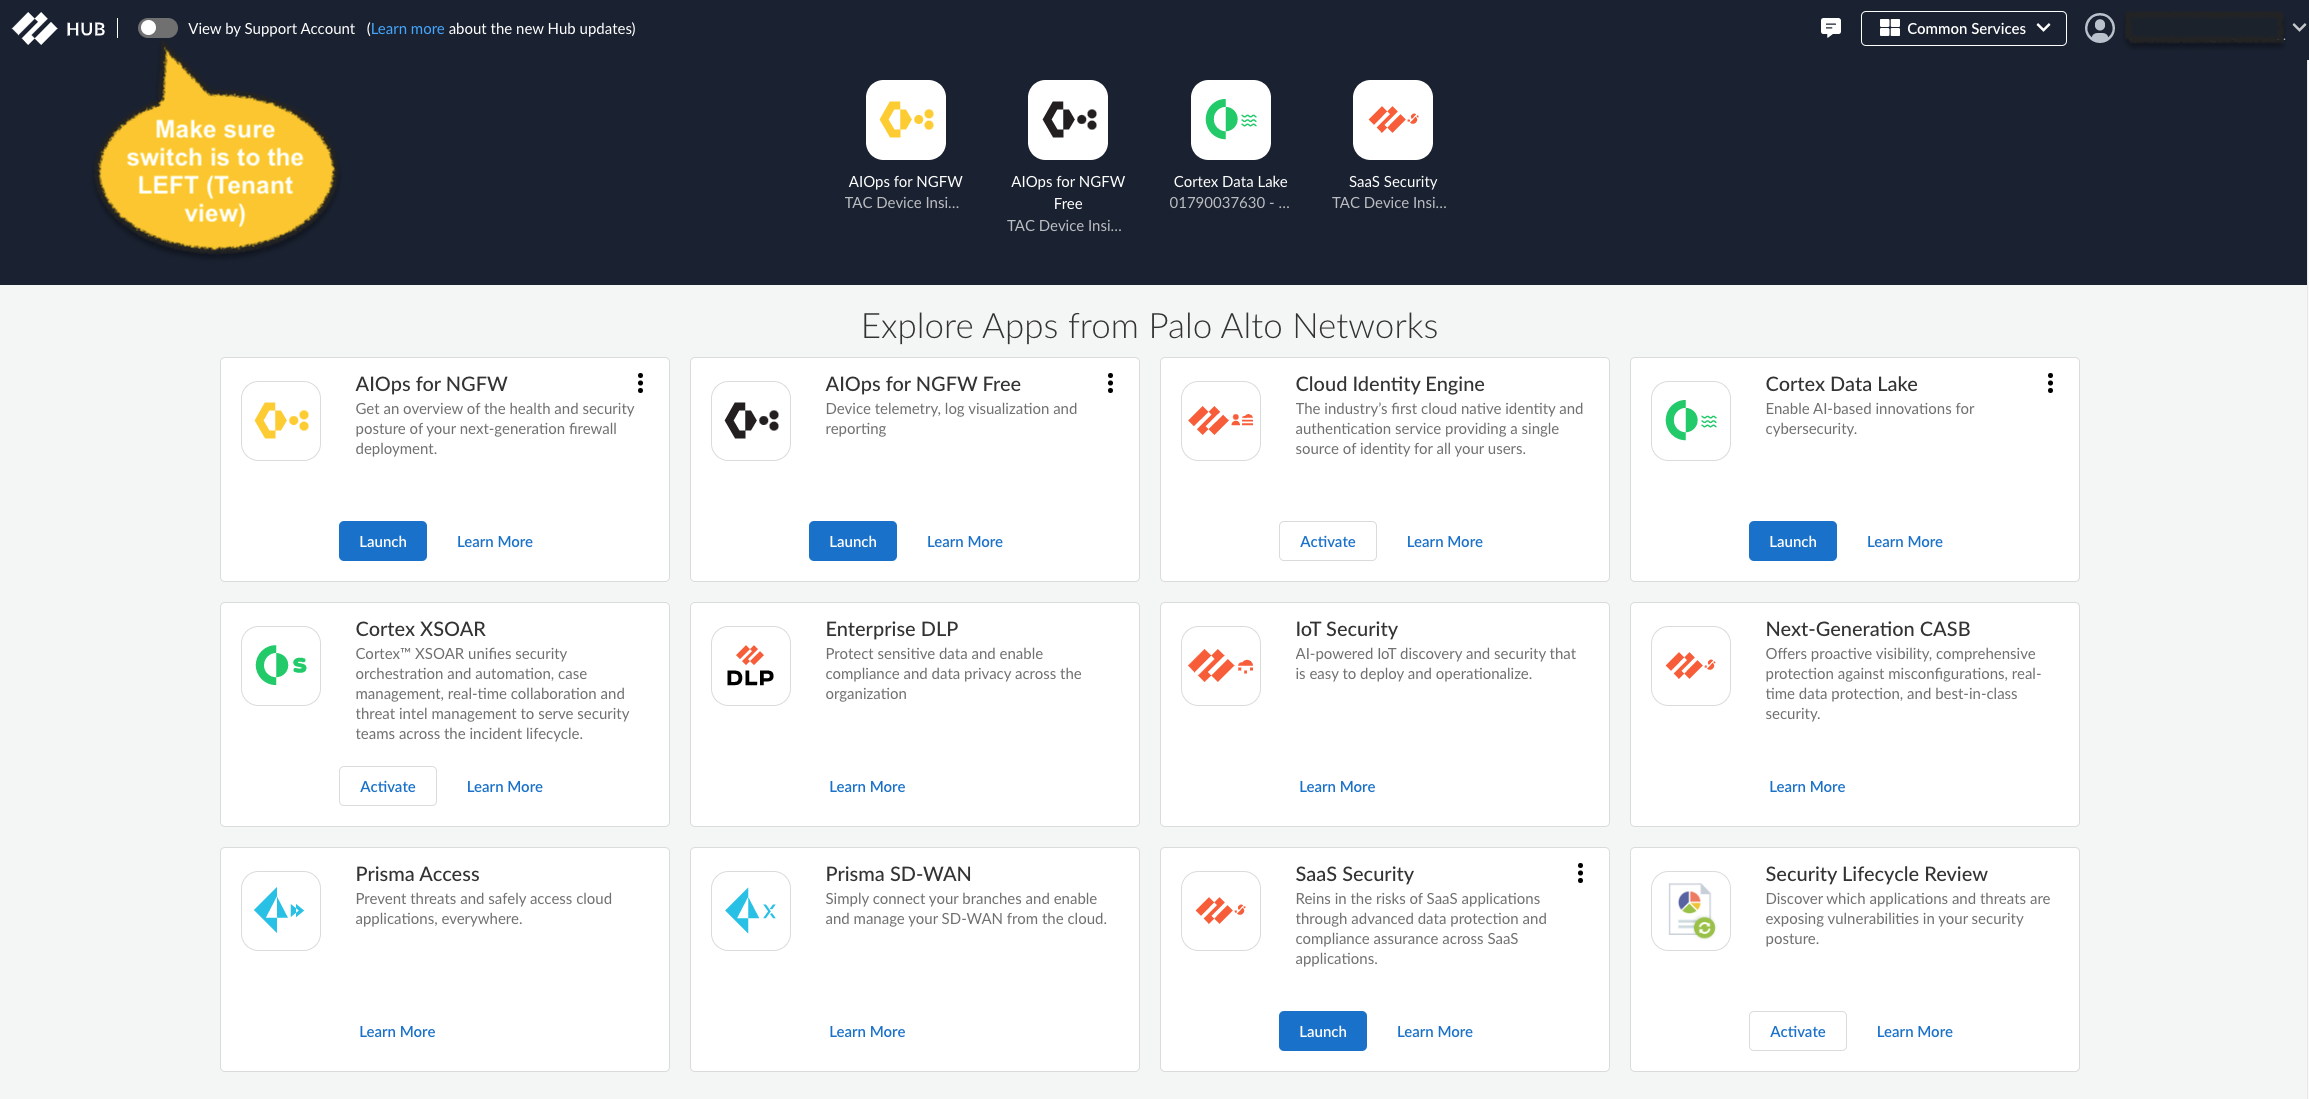Viewport: 2309px width, 1099px height.
Task: Click the Enterprise DLP app icon
Action: (750, 666)
